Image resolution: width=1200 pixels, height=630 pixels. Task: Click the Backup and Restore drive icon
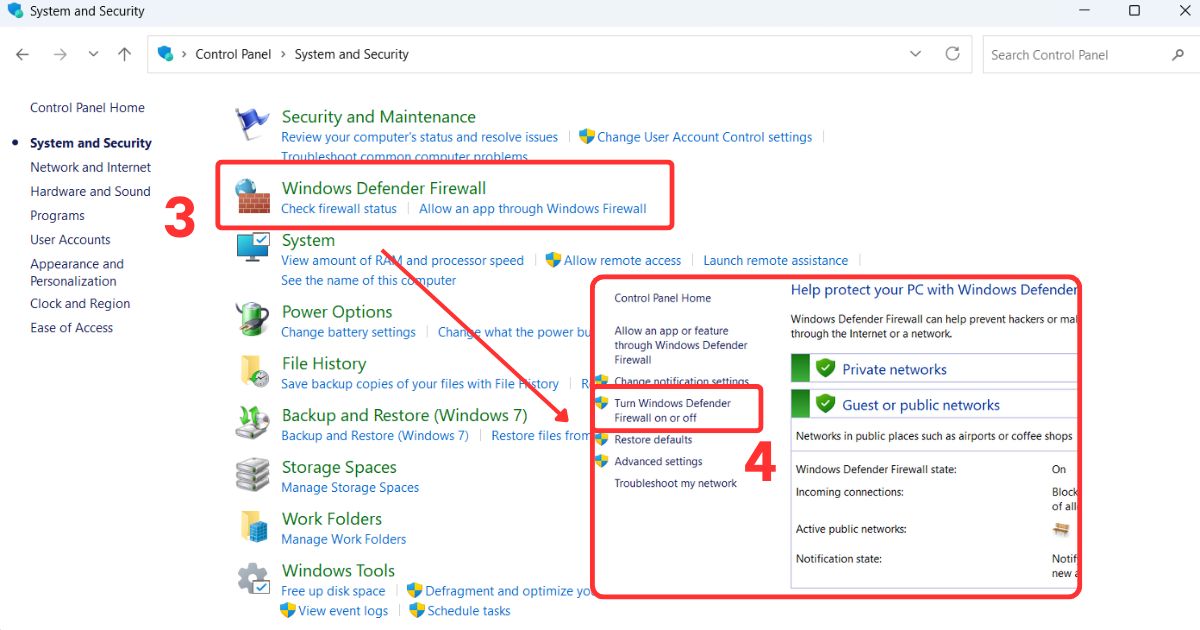pyautogui.click(x=252, y=423)
